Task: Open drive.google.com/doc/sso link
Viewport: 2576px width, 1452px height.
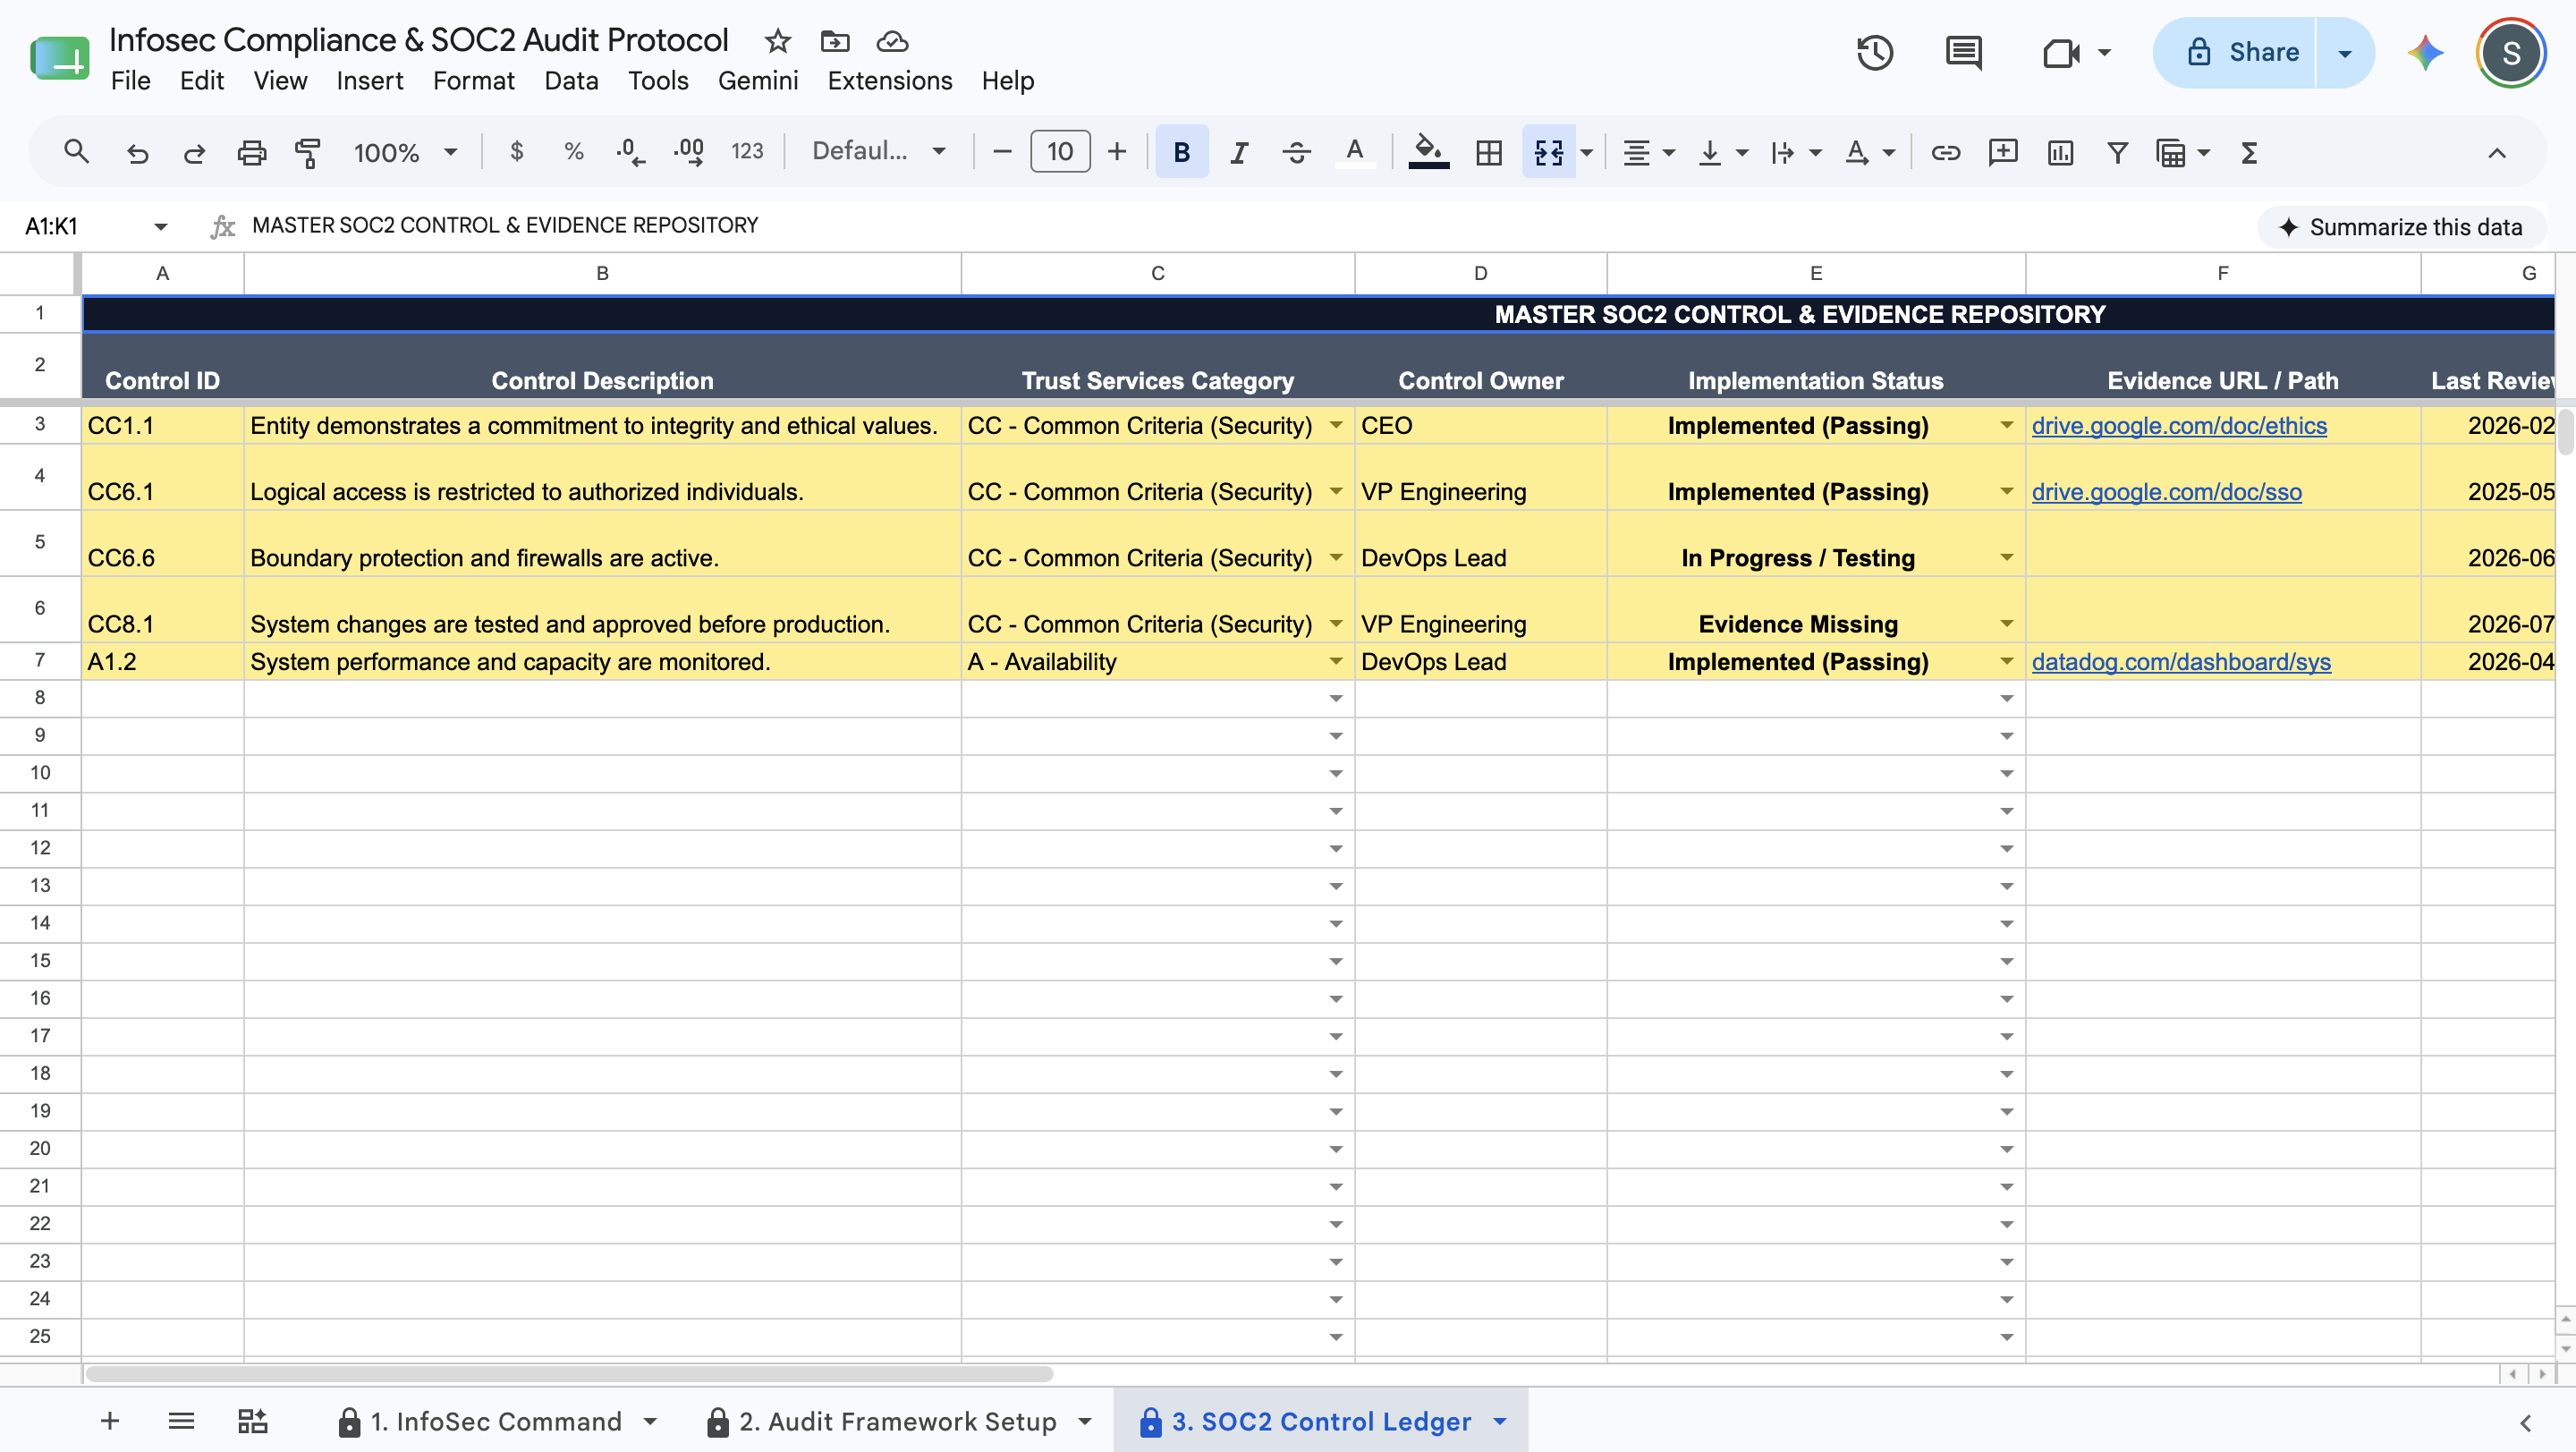Action: (x=2166, y=492)
